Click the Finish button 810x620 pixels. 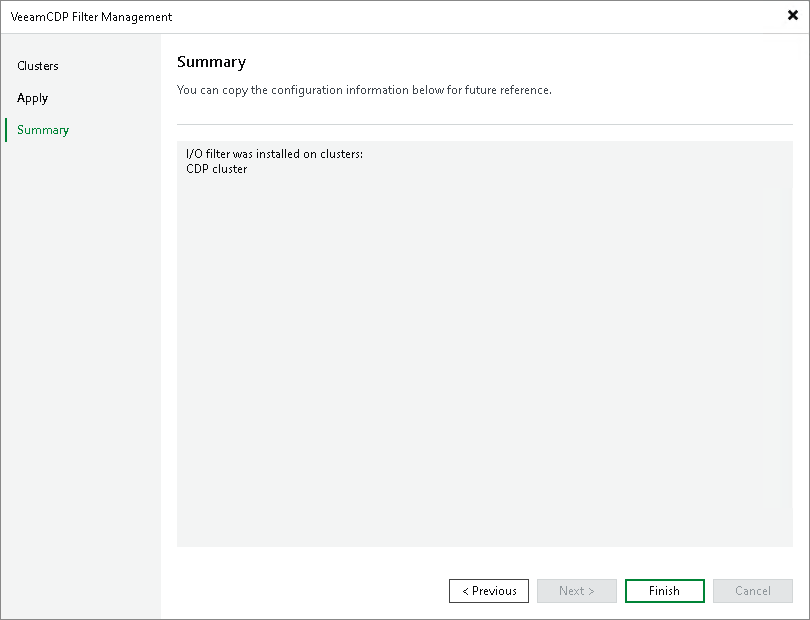coord(664,591)
